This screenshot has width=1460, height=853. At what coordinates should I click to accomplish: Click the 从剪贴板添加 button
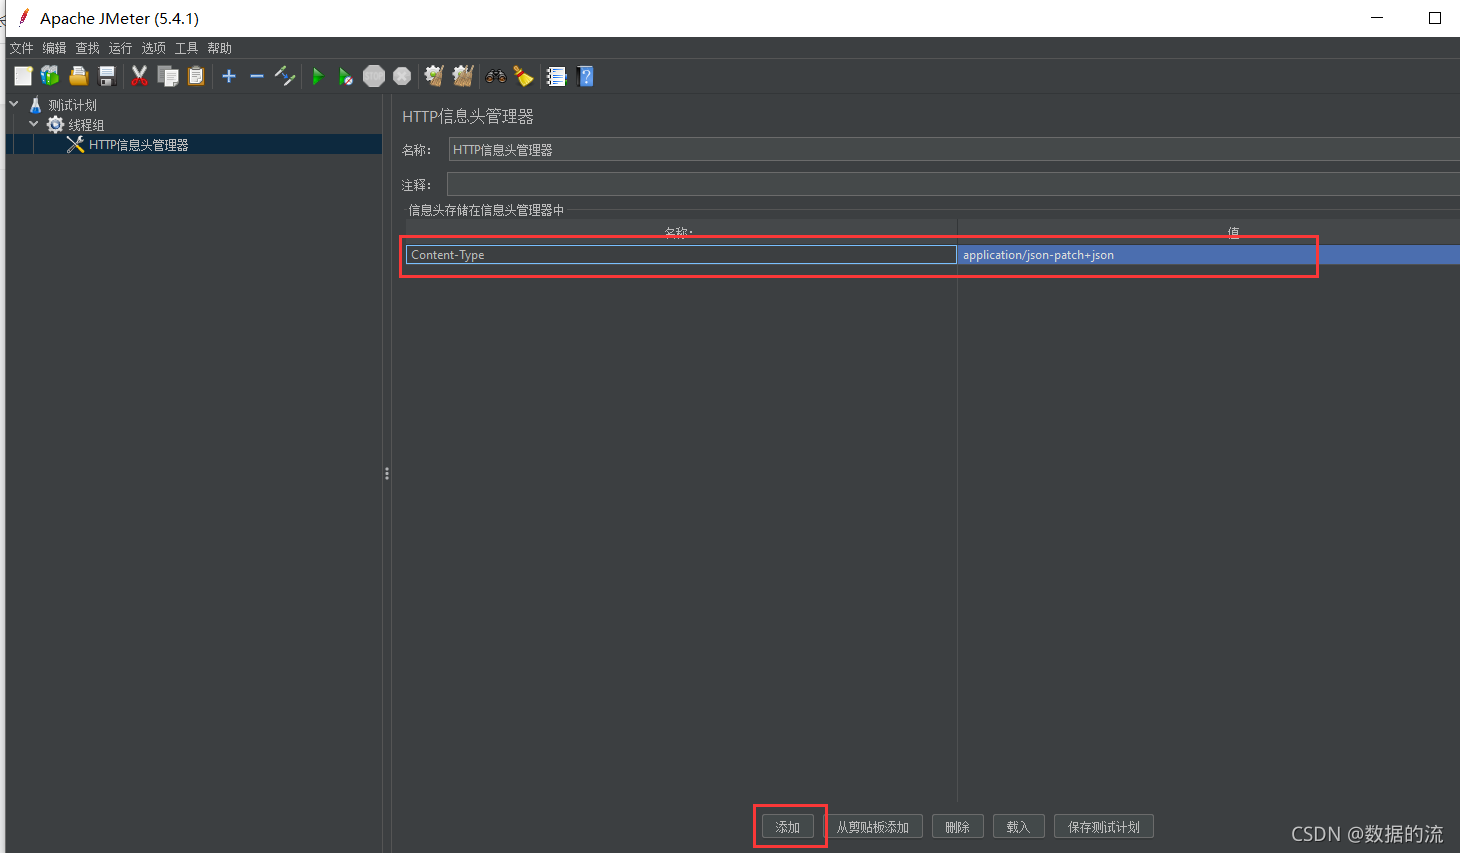tap(873, 827)
